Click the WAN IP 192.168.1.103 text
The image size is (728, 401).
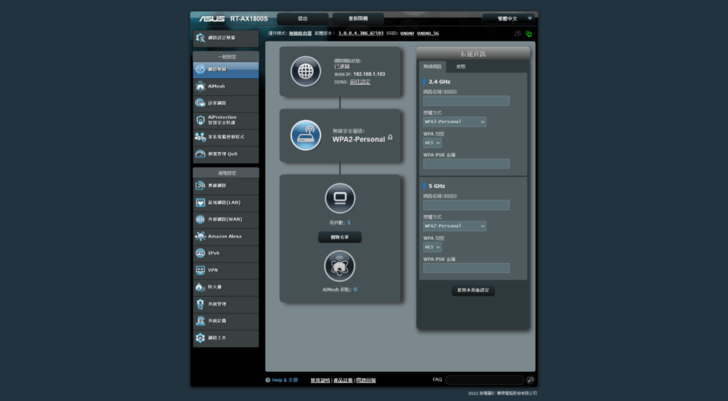click(369, 74)
